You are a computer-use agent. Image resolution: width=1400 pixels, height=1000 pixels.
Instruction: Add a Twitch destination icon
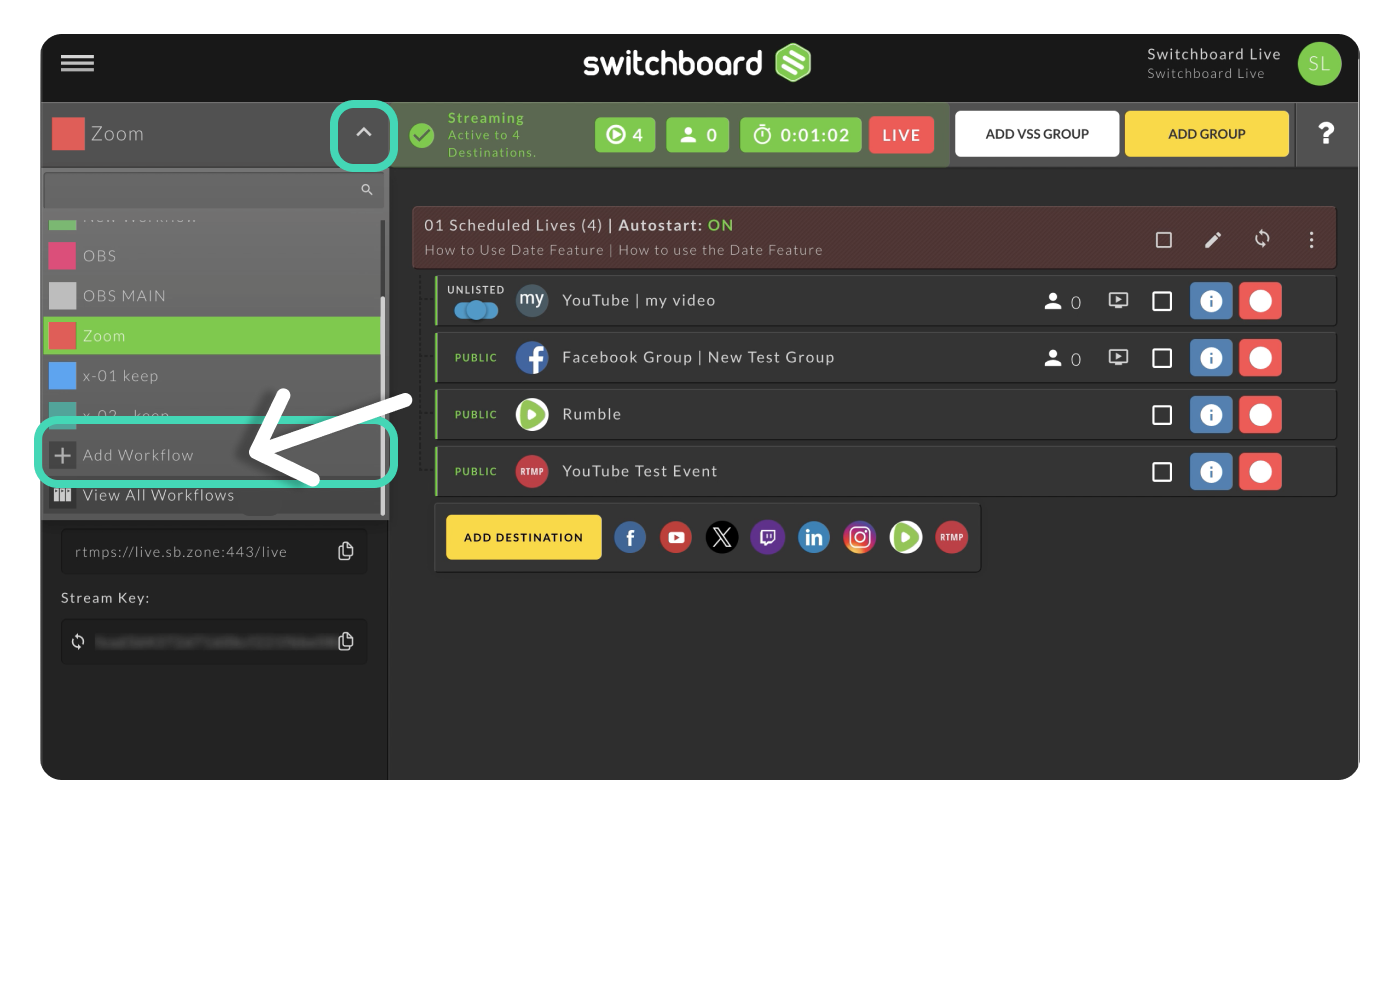point(768,538)
